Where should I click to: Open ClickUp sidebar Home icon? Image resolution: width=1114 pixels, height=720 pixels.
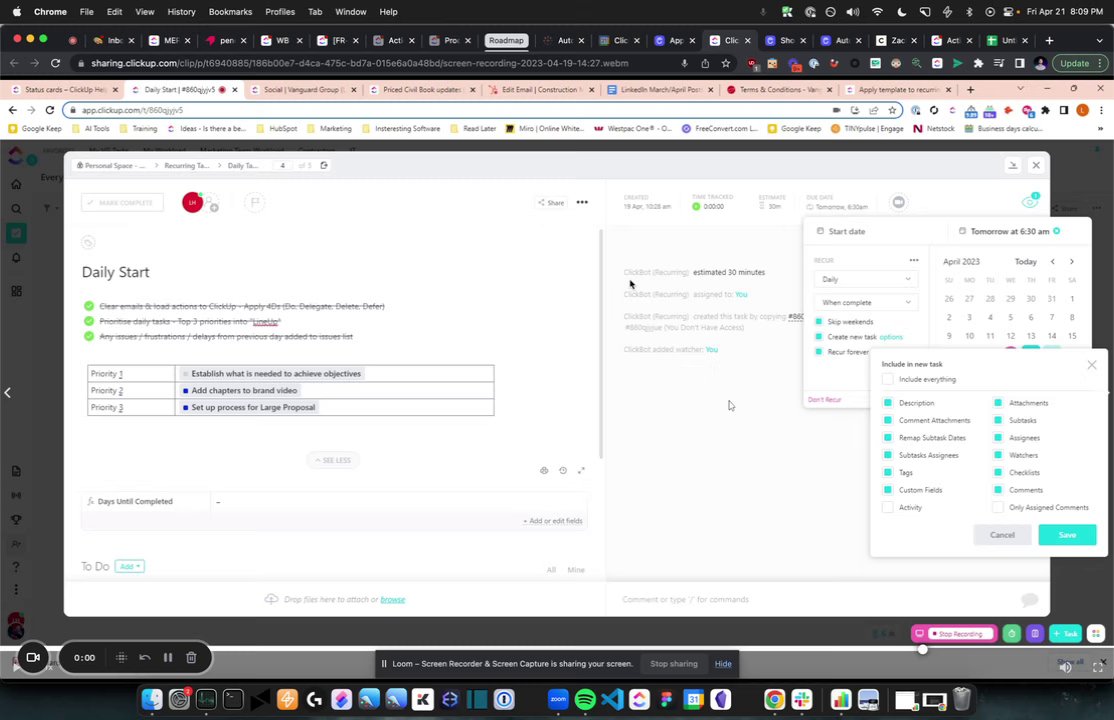16,184
